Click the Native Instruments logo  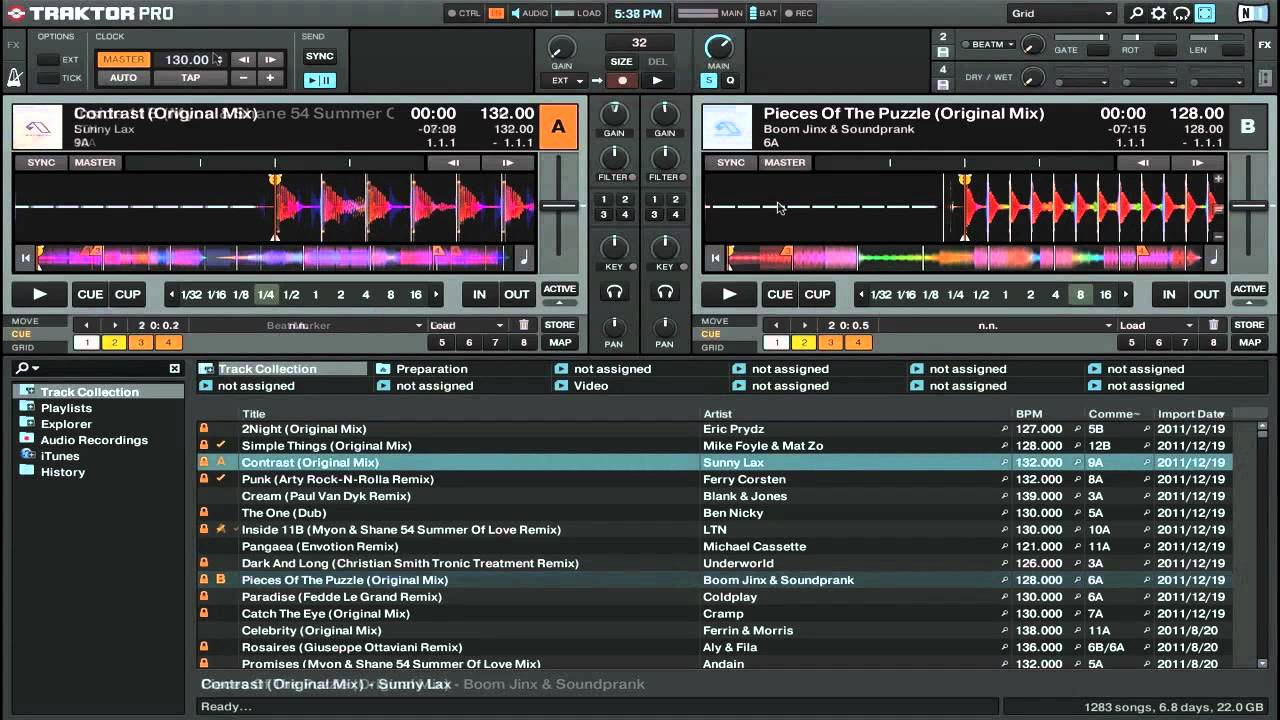point(1251,13)
